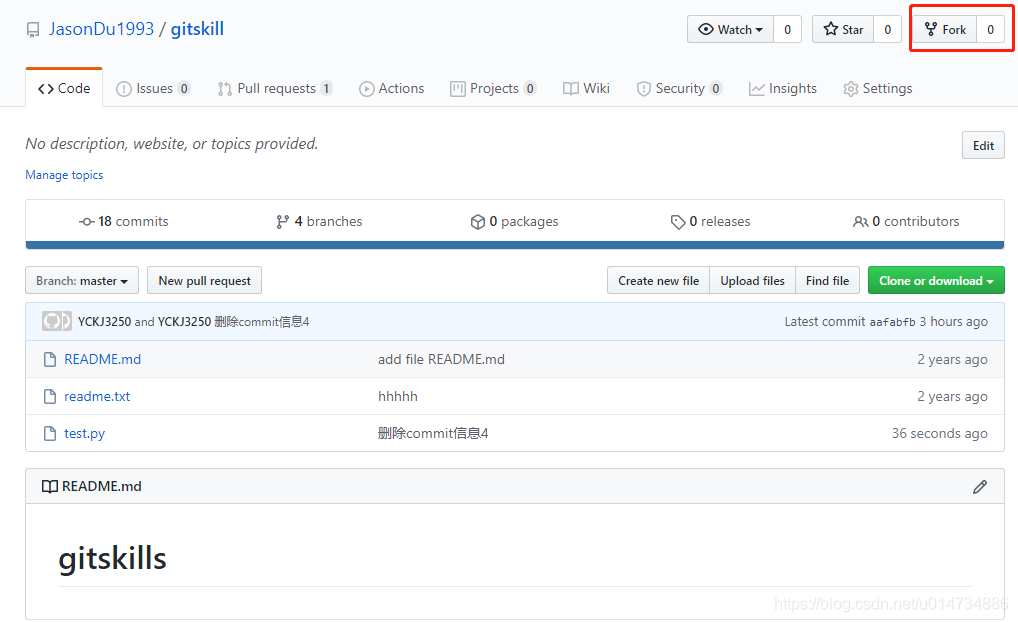Viewport: 1018px width, 622px height.
Task: Click the commit author avatar thumbnails
Action: [56, 321]
